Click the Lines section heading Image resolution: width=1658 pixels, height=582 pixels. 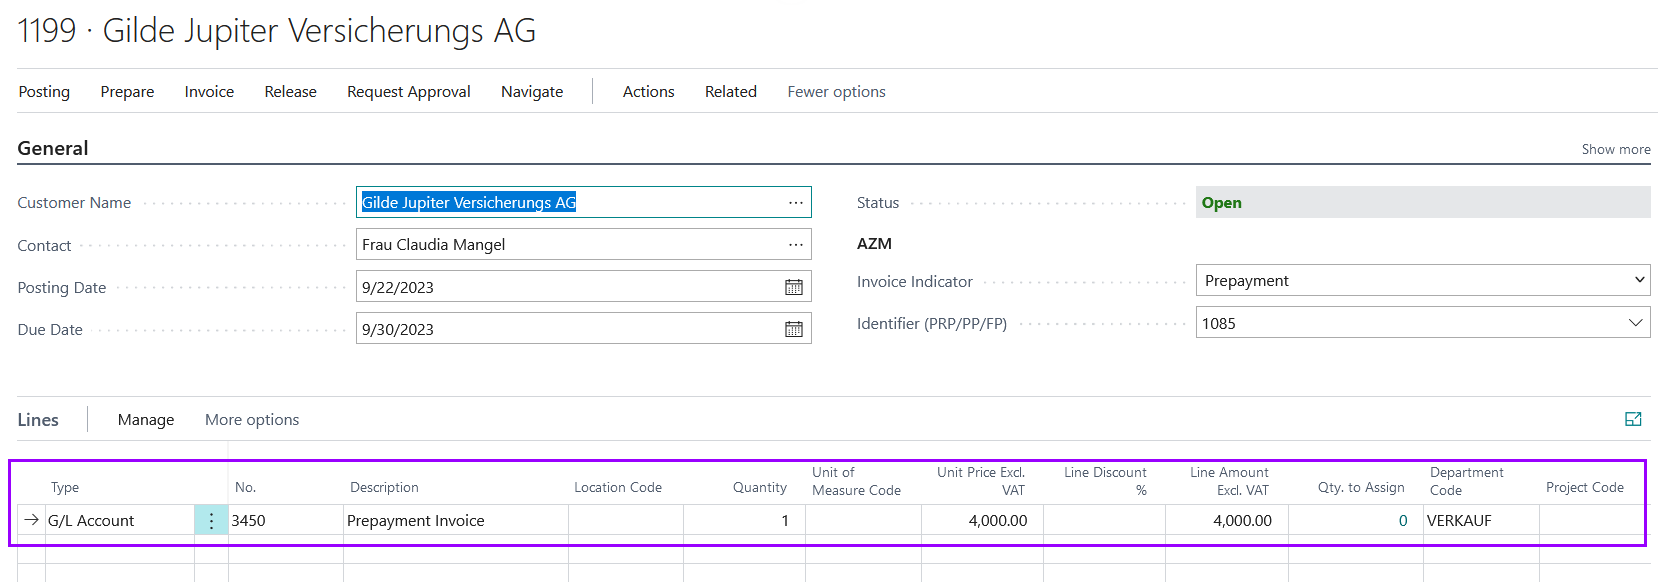point(38,420)
